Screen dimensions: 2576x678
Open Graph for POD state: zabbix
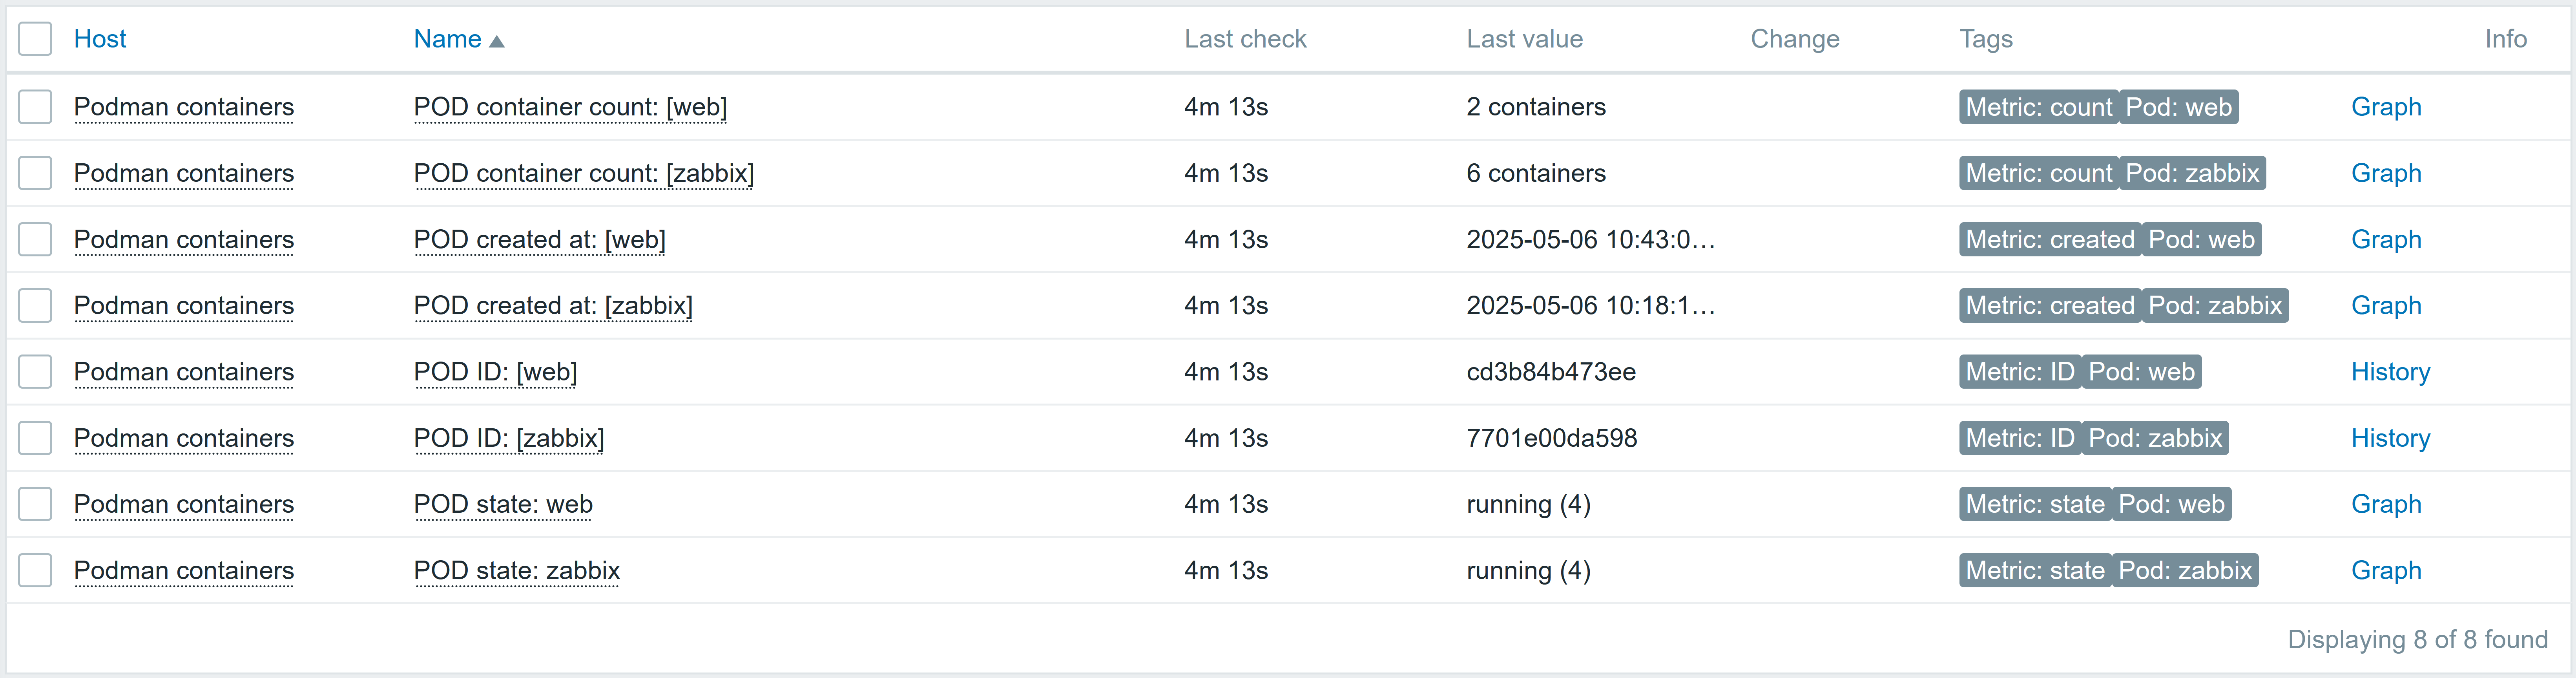tap(2386, 570)
